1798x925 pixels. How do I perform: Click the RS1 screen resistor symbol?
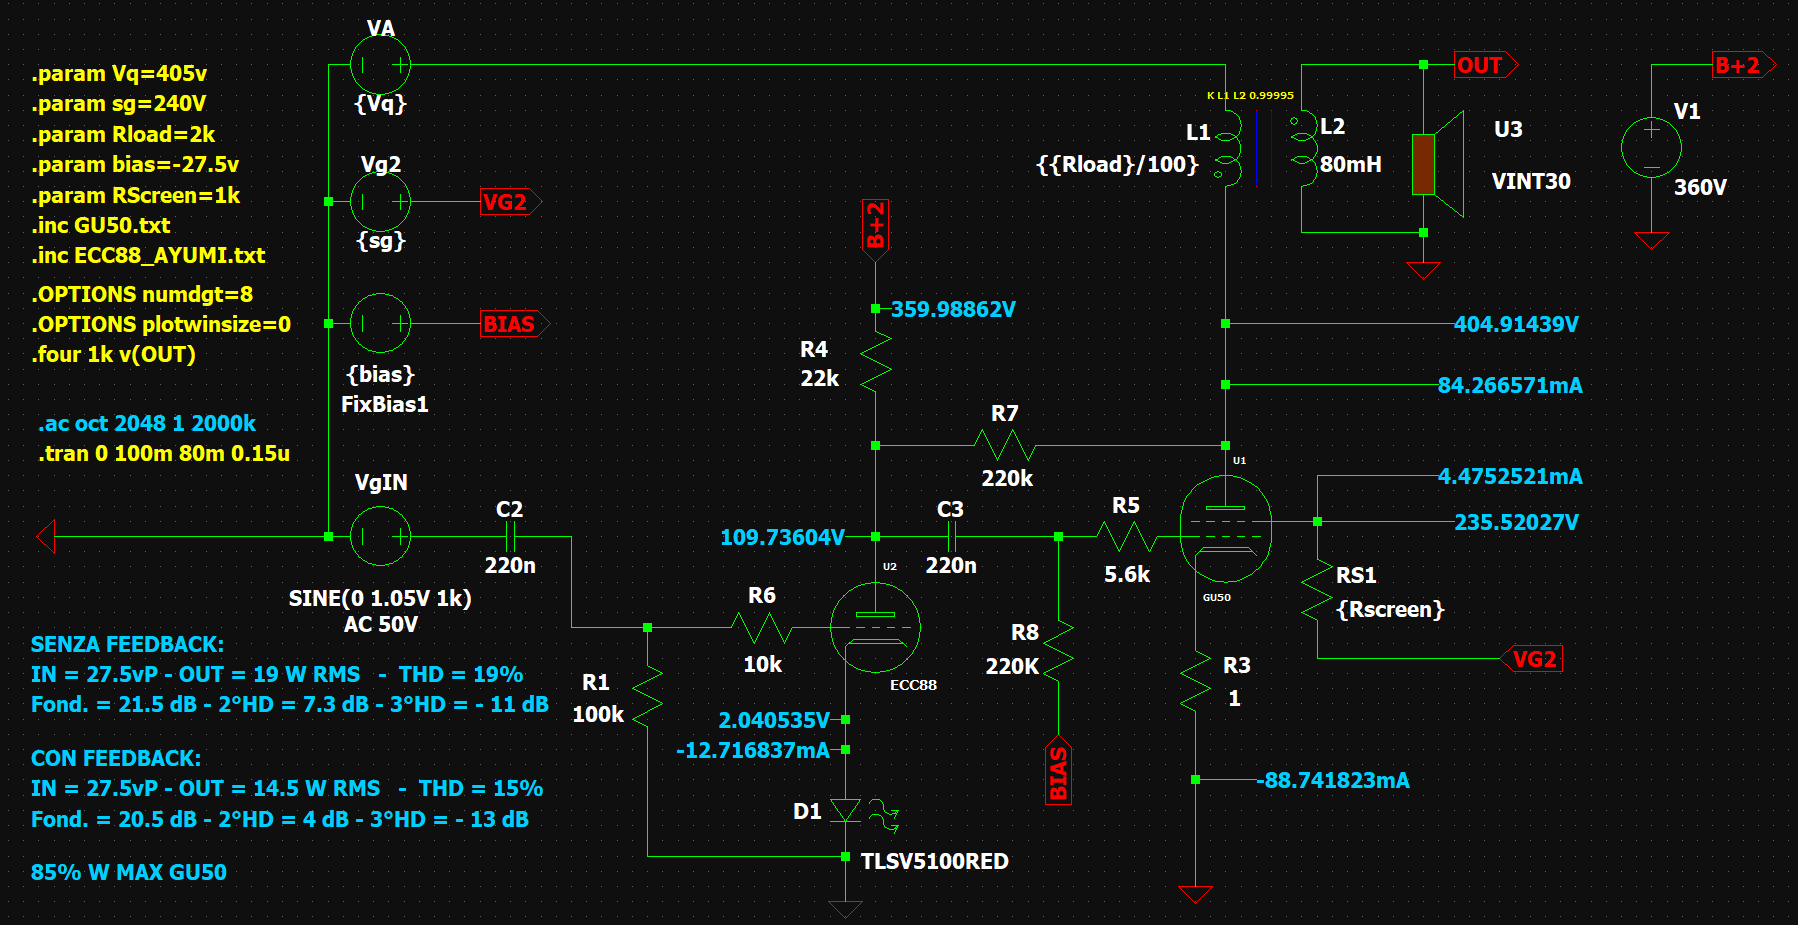click(x=1317, y=595)
